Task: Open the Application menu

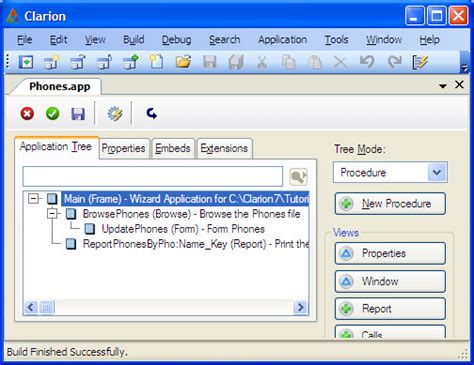Action: click(282, 40)
